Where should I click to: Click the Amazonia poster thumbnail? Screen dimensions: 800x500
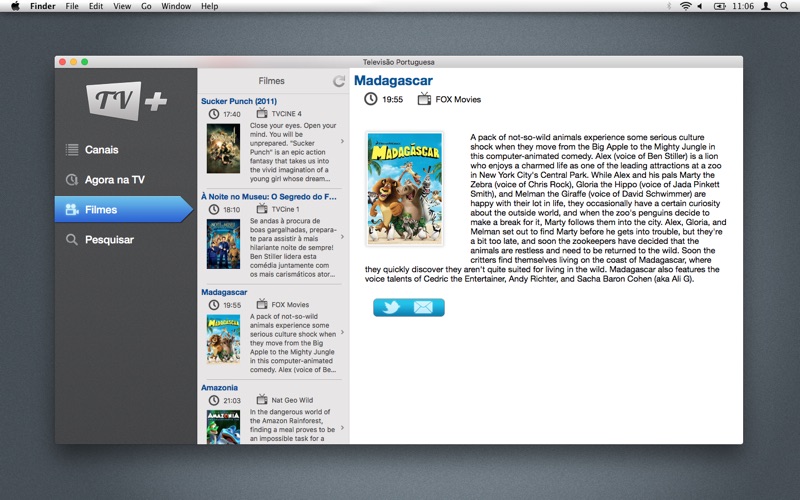coord(223,427)
